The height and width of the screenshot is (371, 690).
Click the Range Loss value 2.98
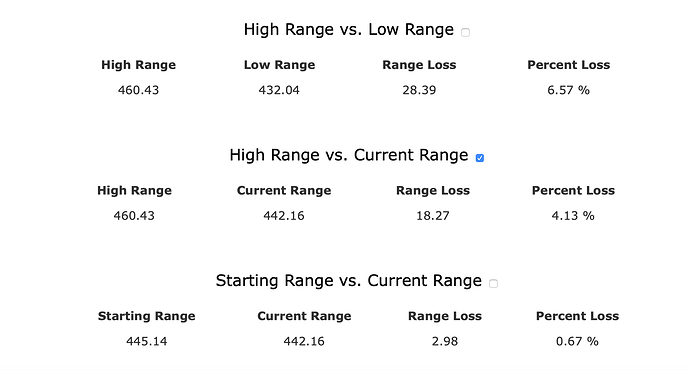pos(444,342)
